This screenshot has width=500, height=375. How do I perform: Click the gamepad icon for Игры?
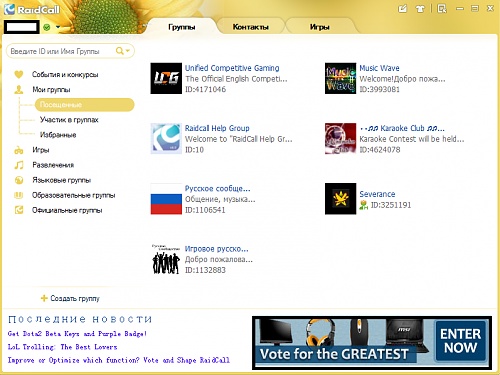tap(19, 150)
